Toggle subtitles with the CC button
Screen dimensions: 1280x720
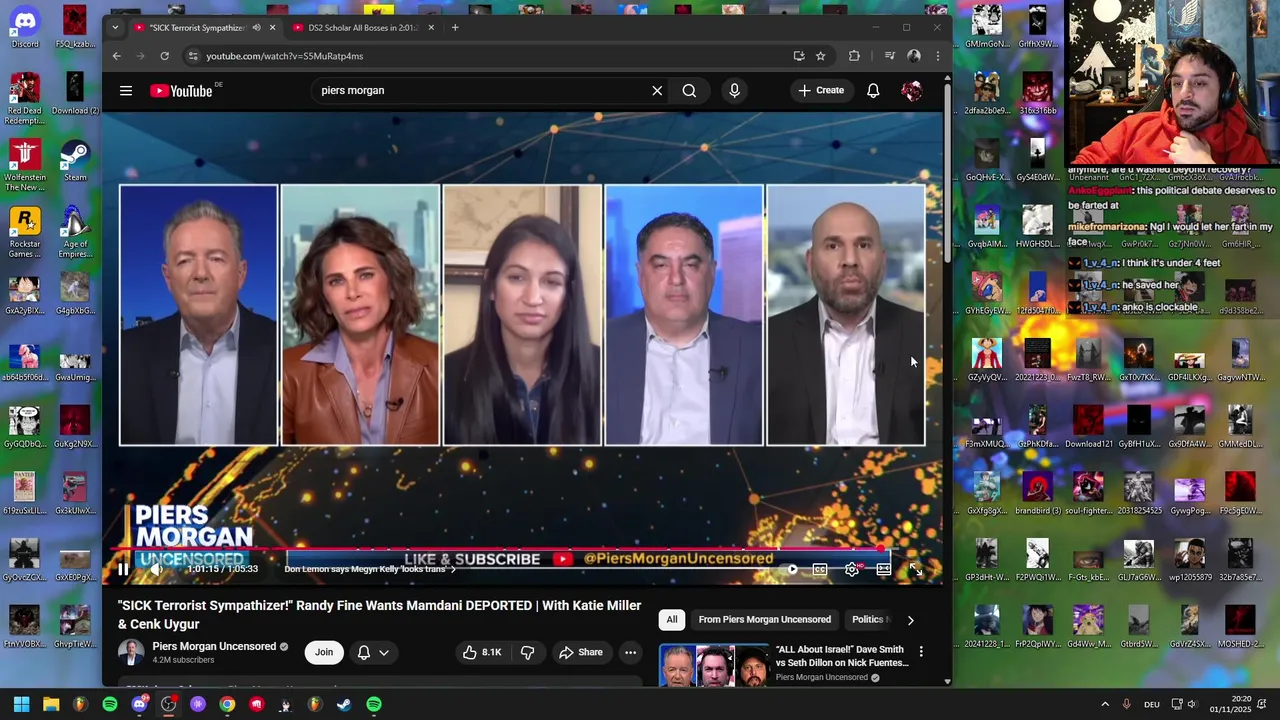coord(820,569)
